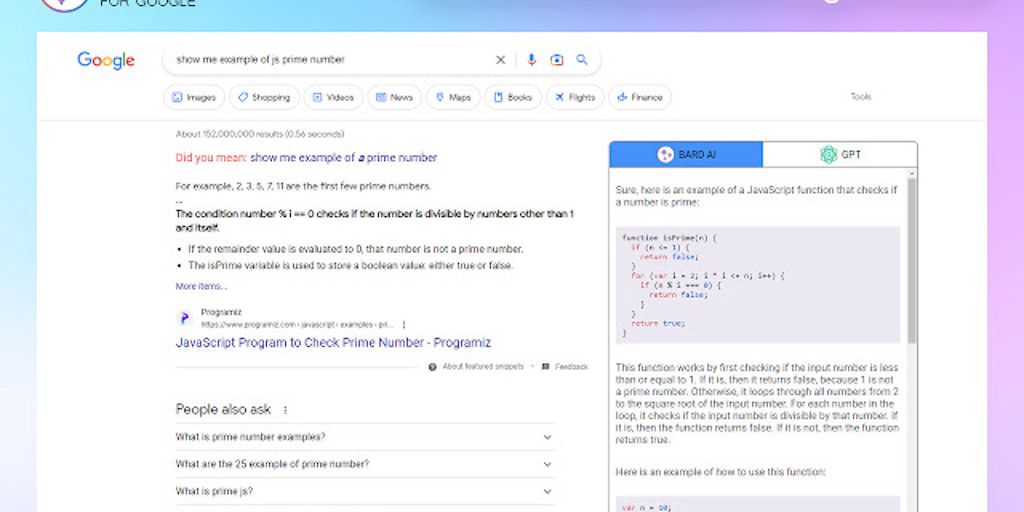Click the Google logo
The height and width of the screenshot is (512, 1024).
[106, 60]
